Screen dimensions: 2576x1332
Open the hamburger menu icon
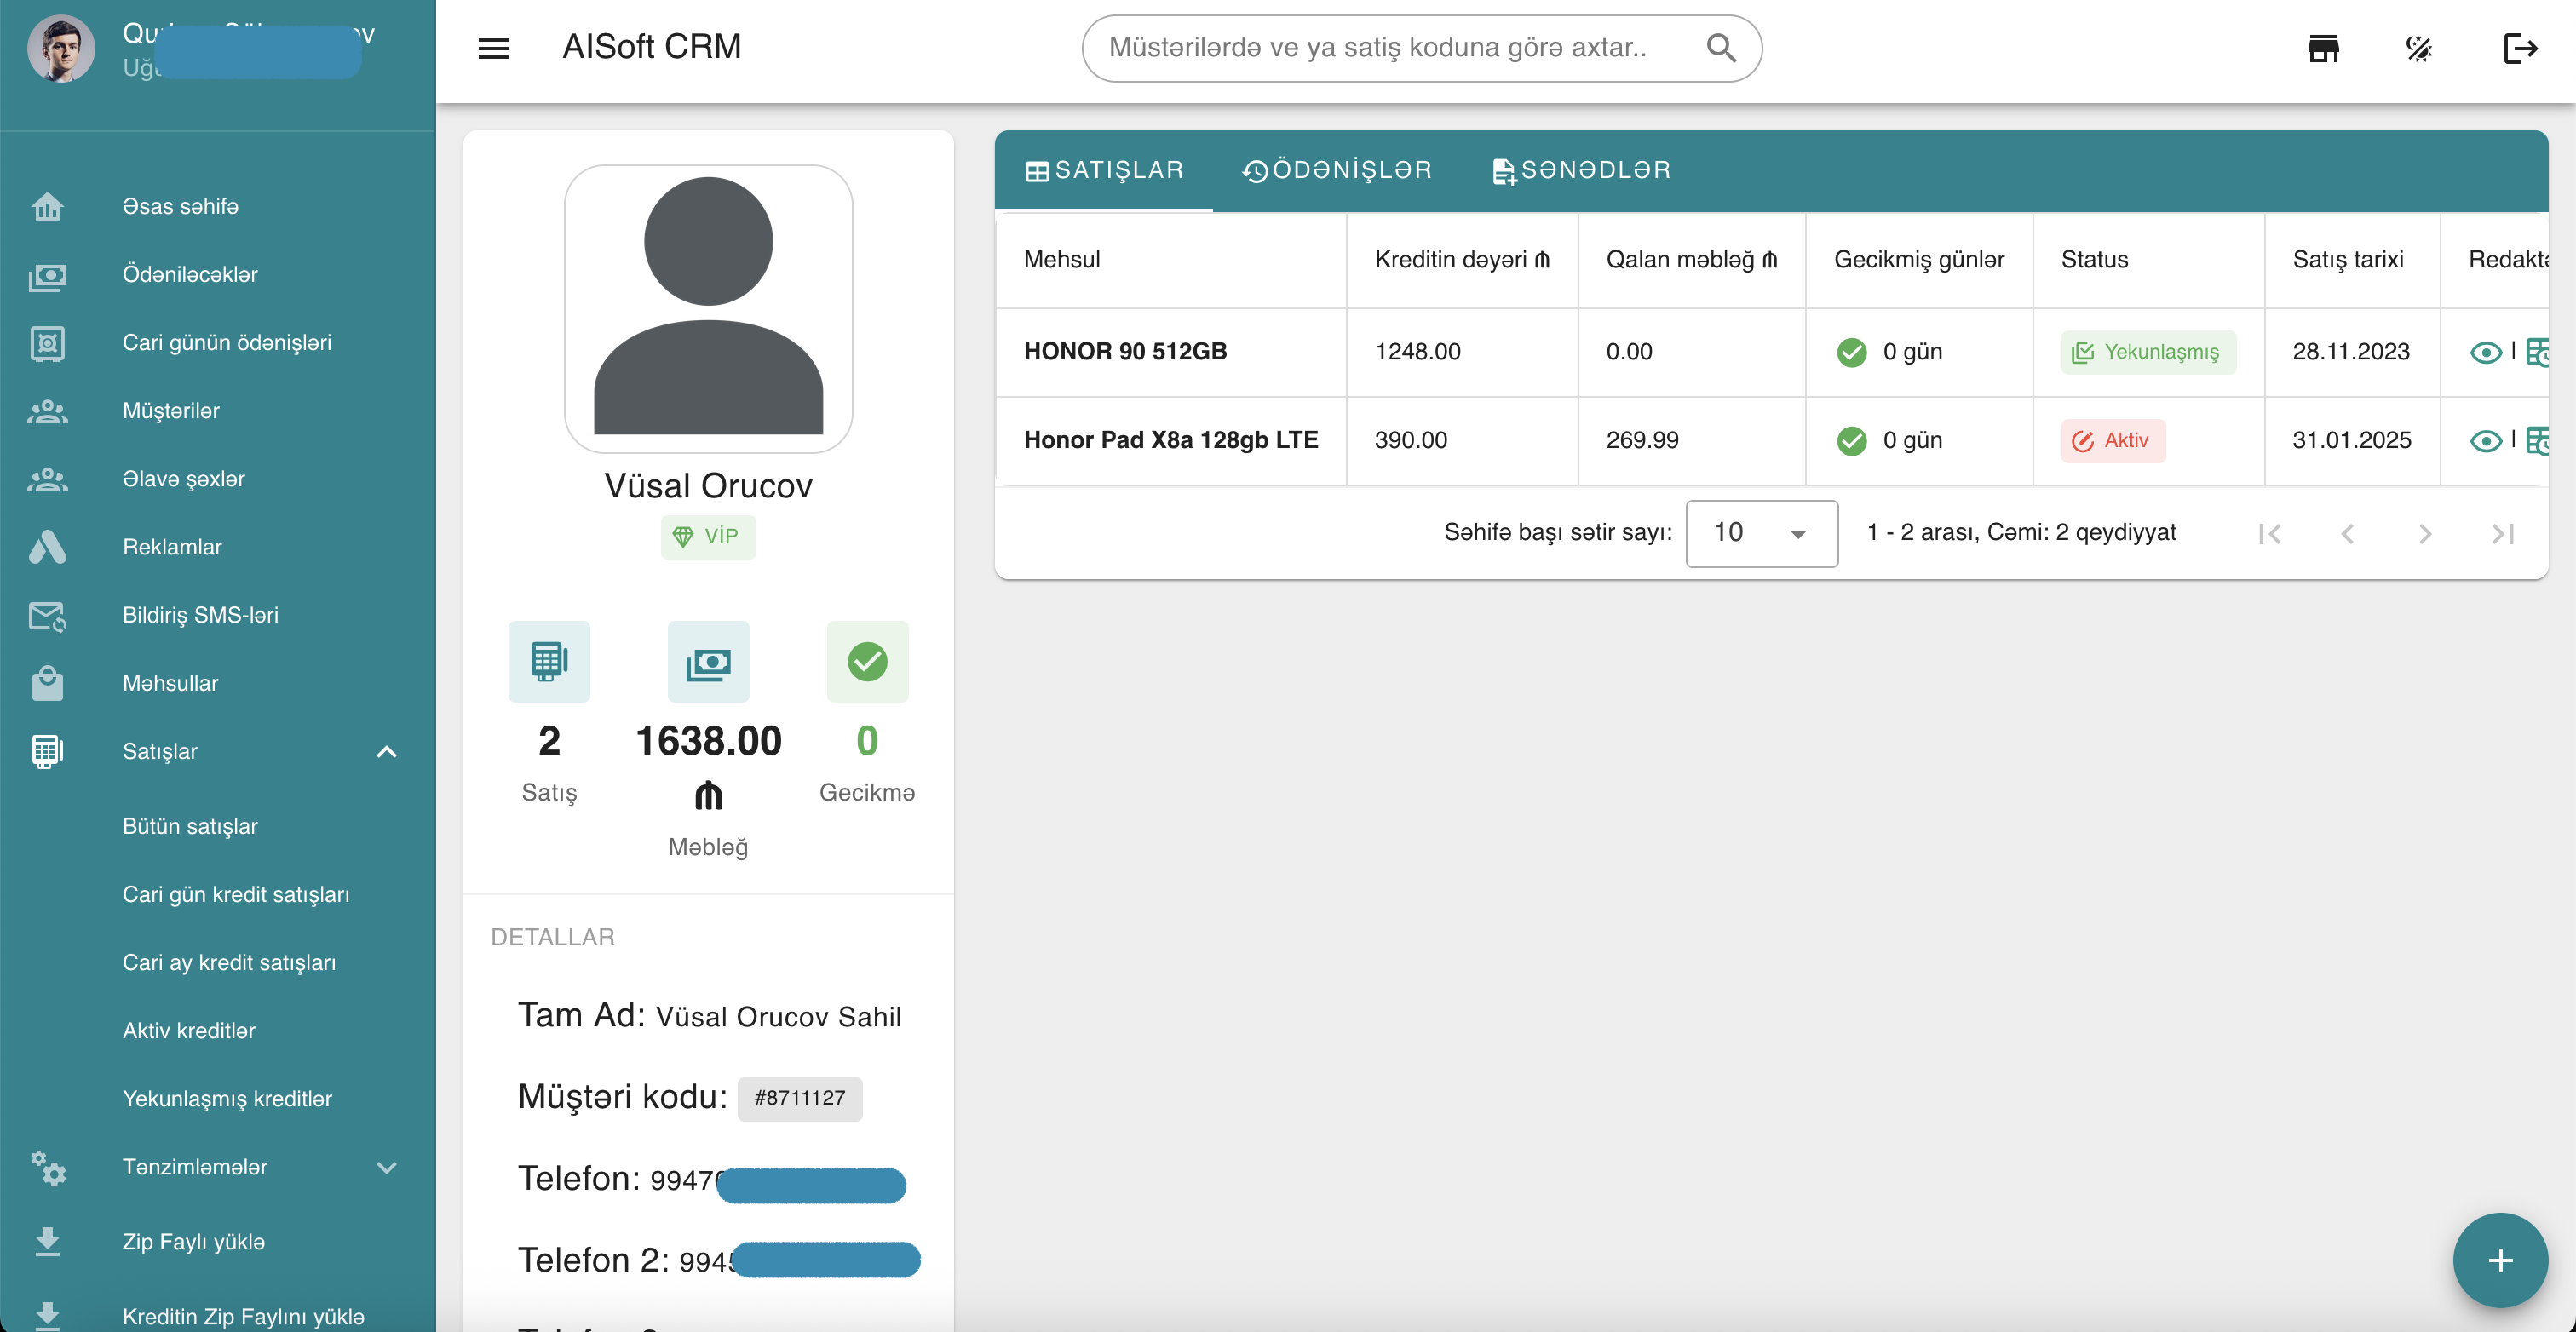pos(493,48)
